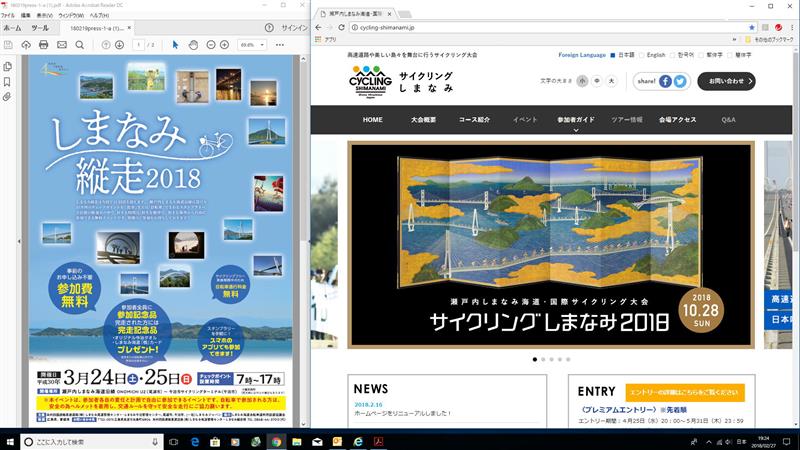Bookmark page with star icon in Chrome
This screenshot has height=450, width=800.
752,28
